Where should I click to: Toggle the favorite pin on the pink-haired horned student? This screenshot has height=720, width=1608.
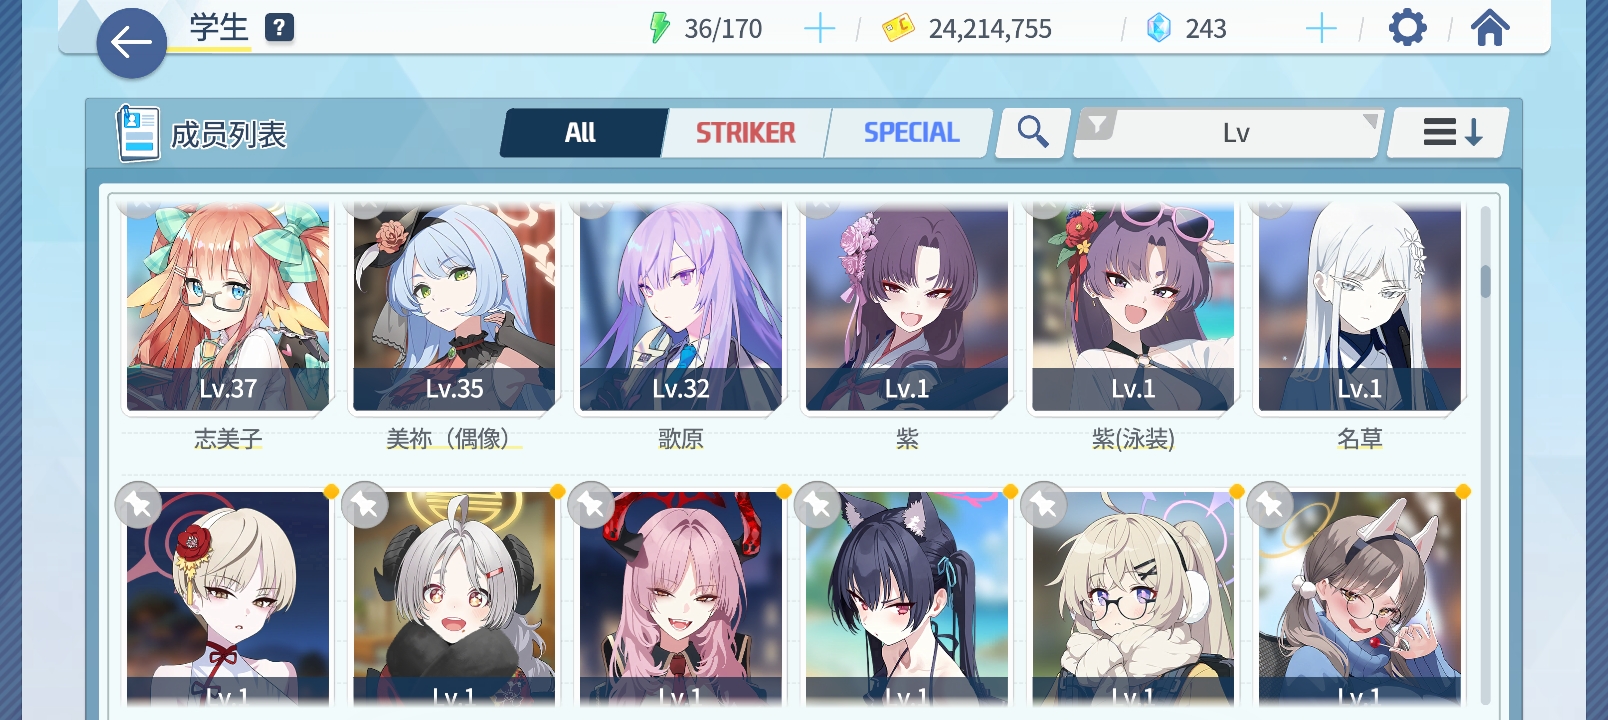coord(590,505)
